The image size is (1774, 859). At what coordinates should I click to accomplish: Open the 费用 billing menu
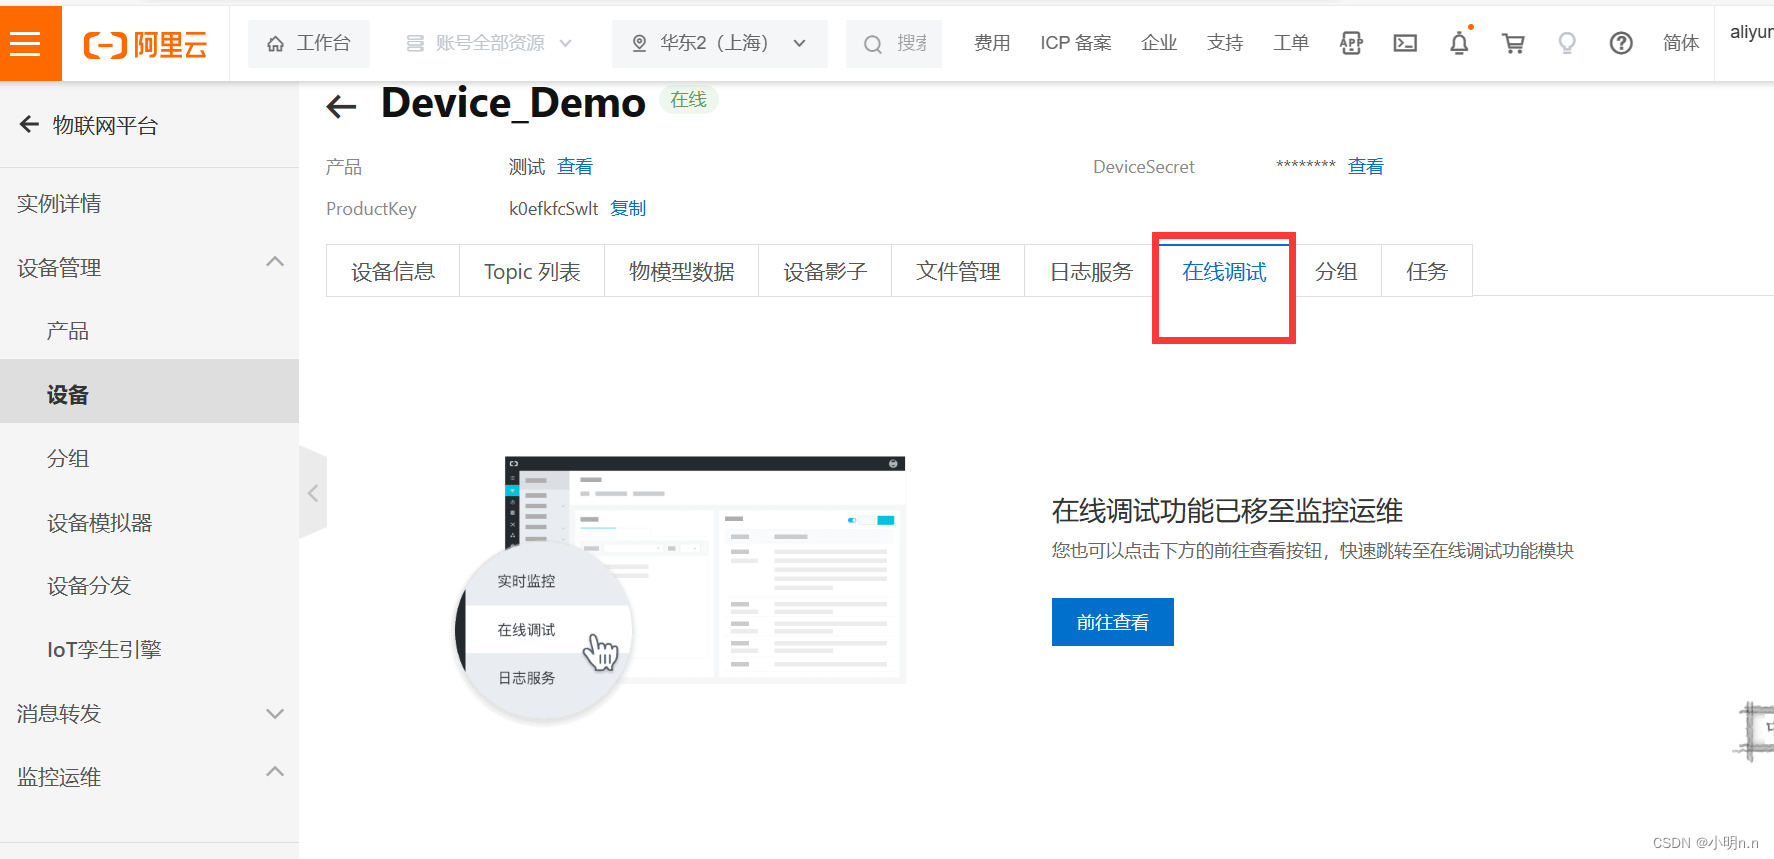tap(992, 43)
